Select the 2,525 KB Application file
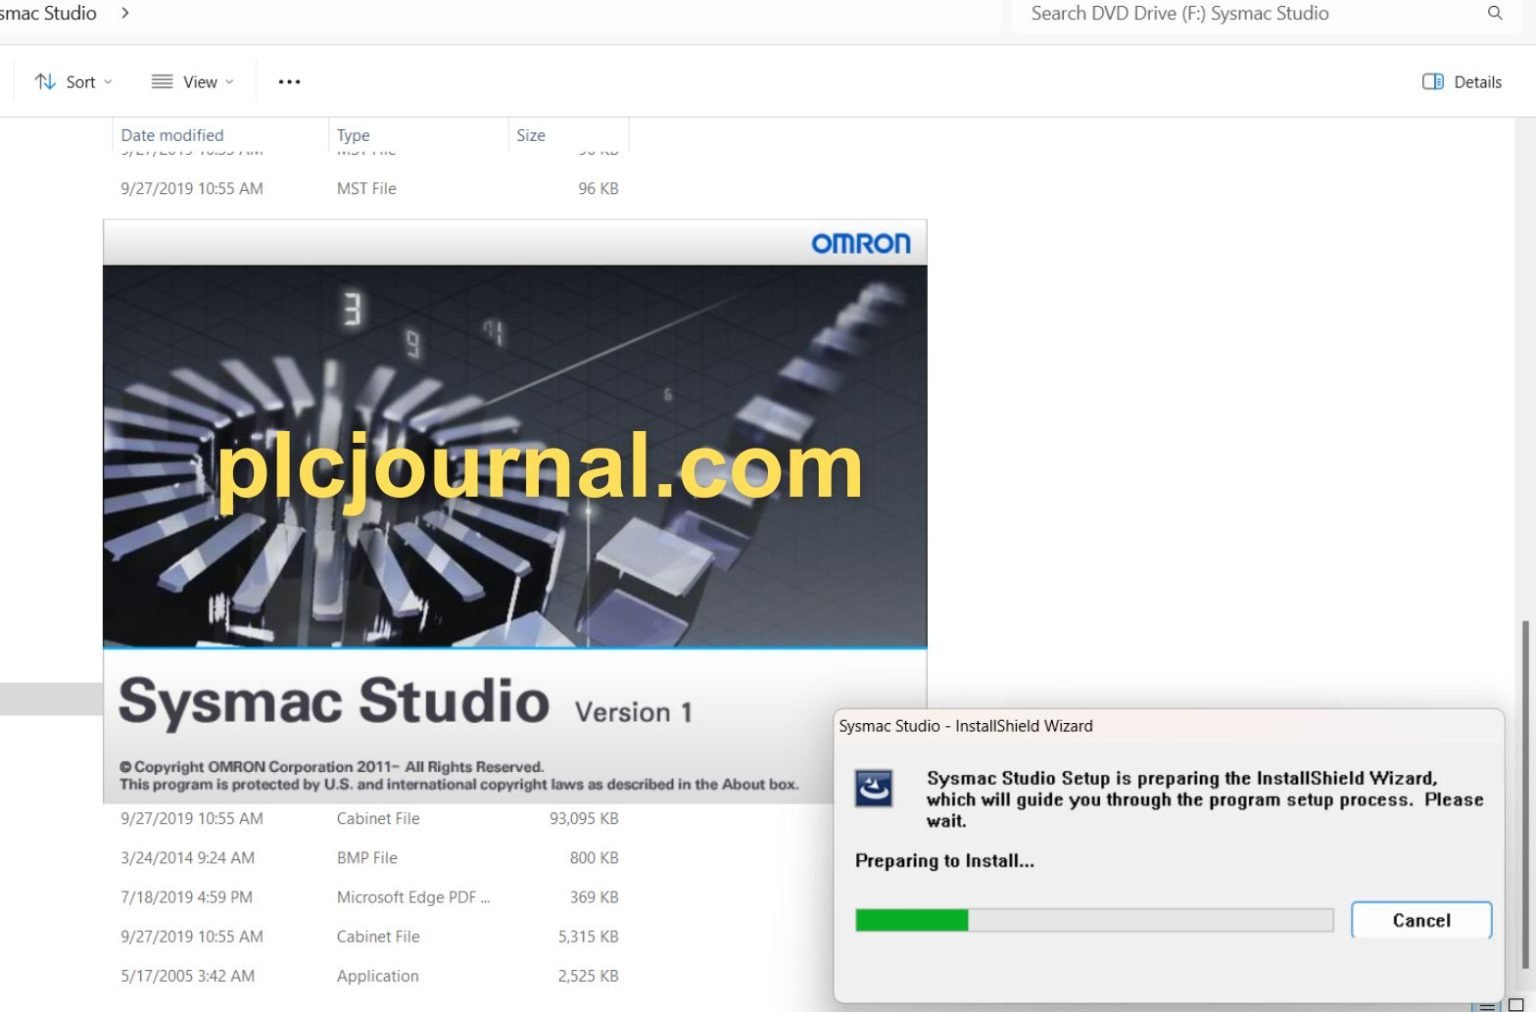The width and height of the screenshot is (1536, 1012). click(377, 975)
